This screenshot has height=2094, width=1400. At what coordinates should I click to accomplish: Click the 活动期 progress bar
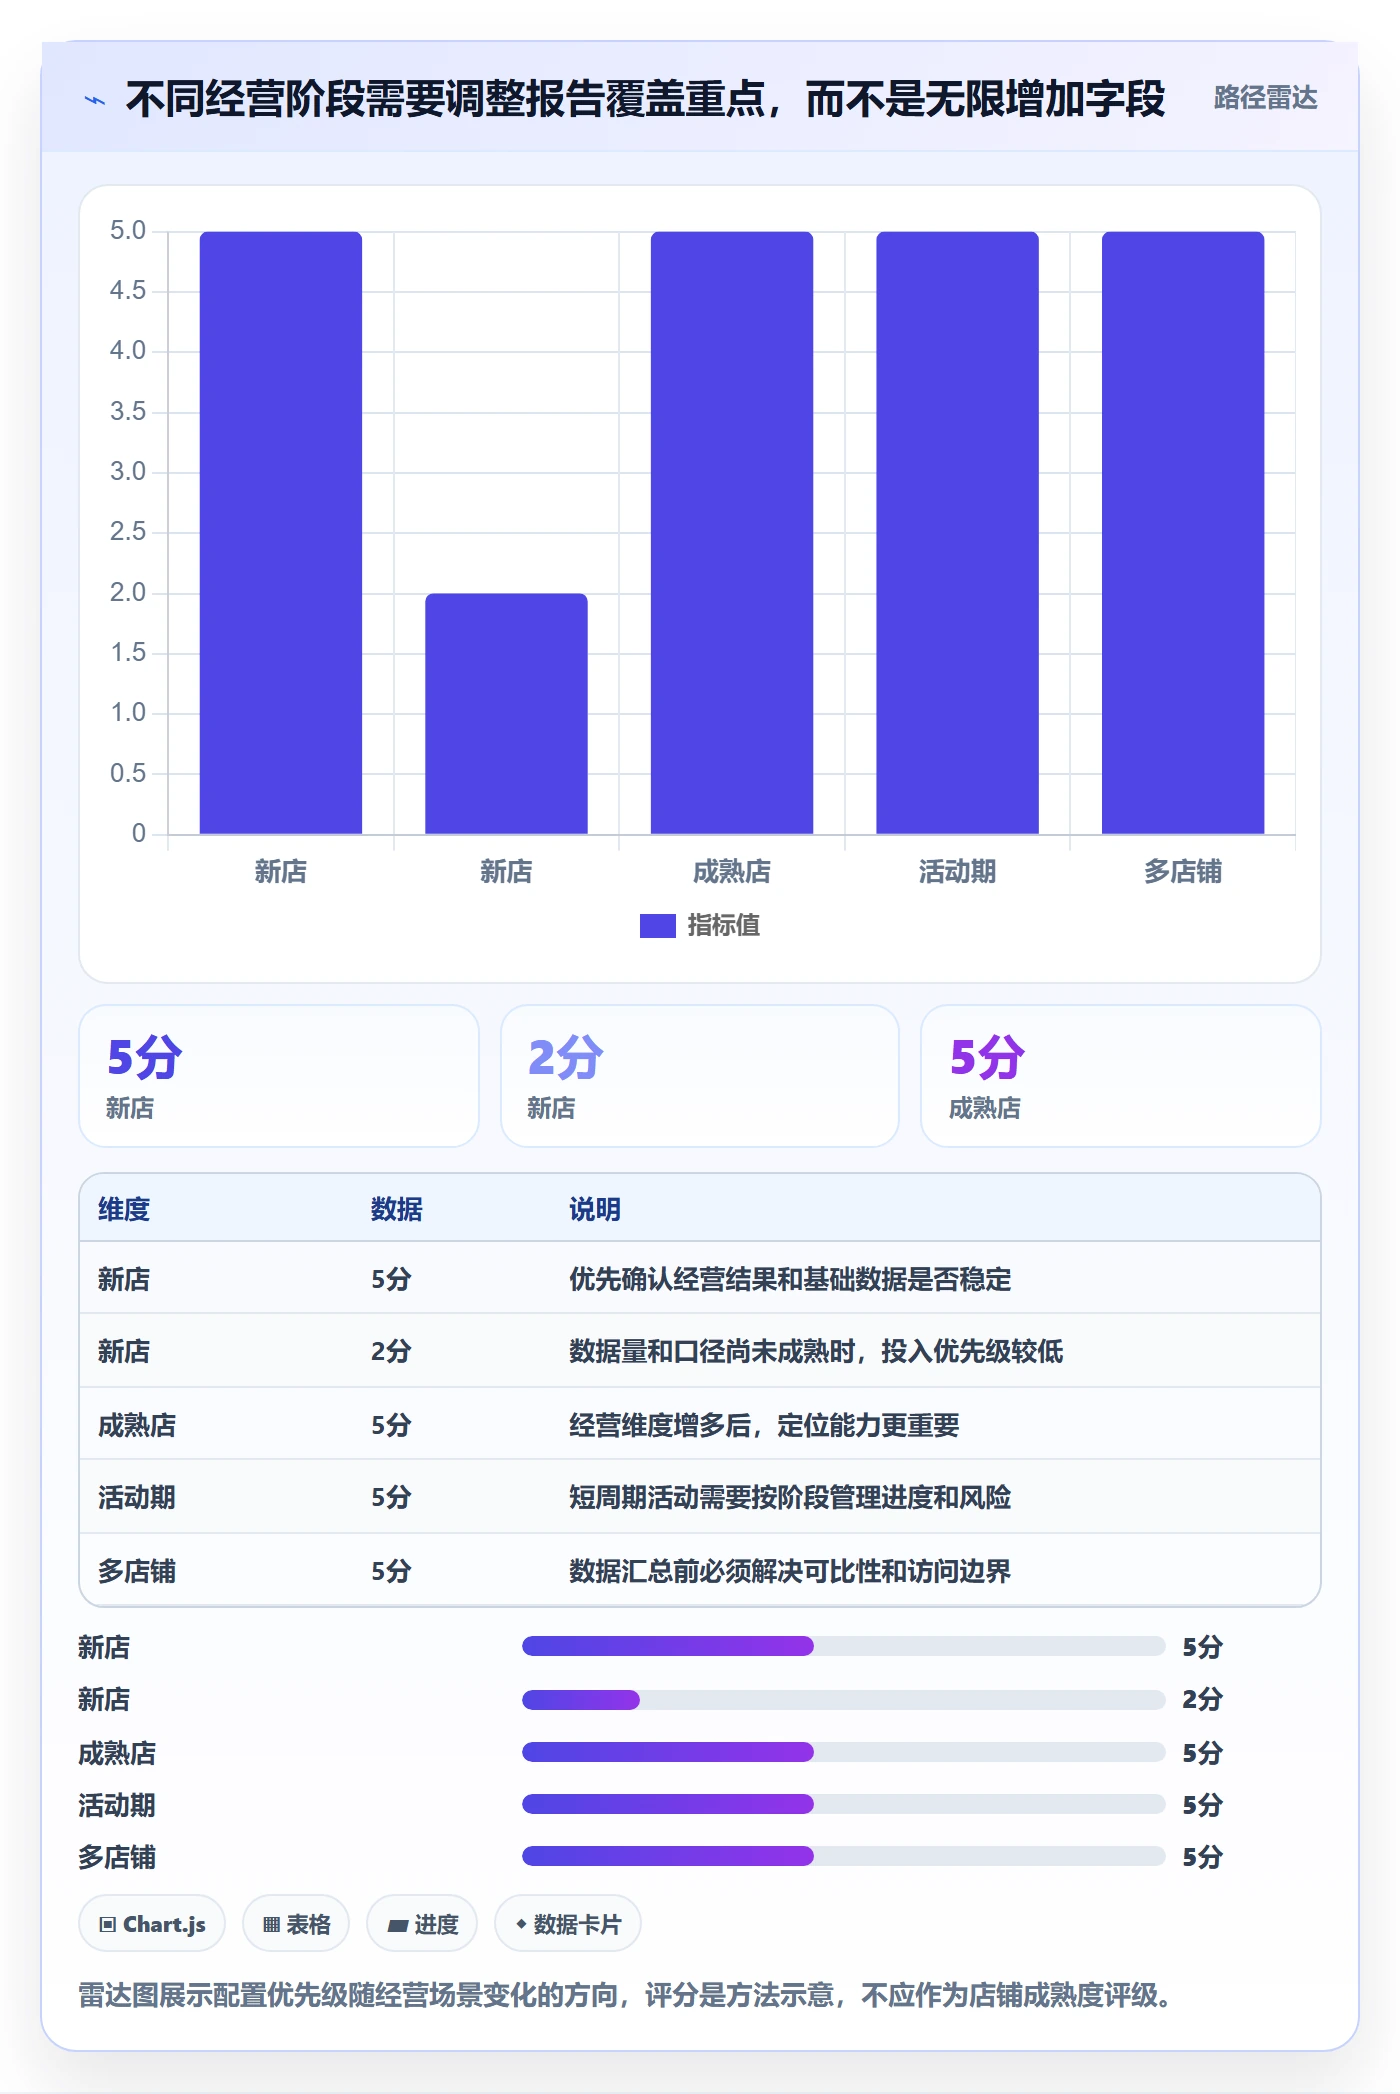coord(844,1804)
